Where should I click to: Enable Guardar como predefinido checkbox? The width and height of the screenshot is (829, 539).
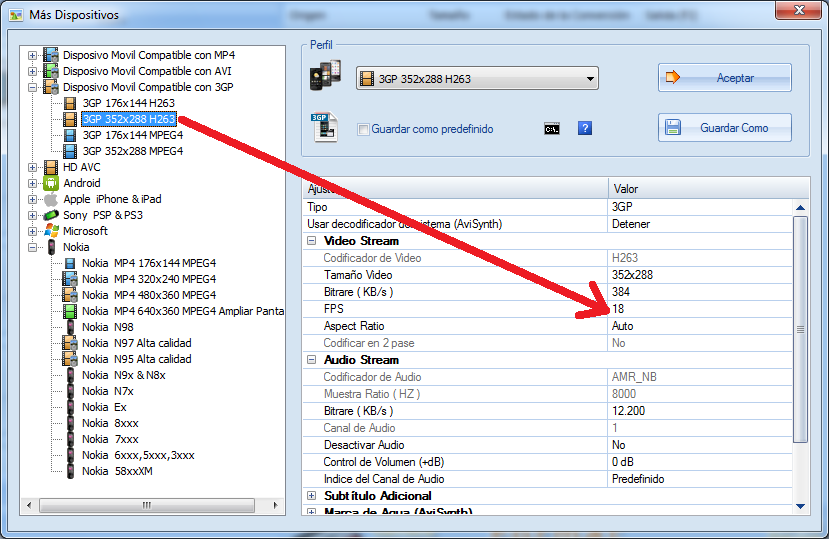tap(363, 129)
